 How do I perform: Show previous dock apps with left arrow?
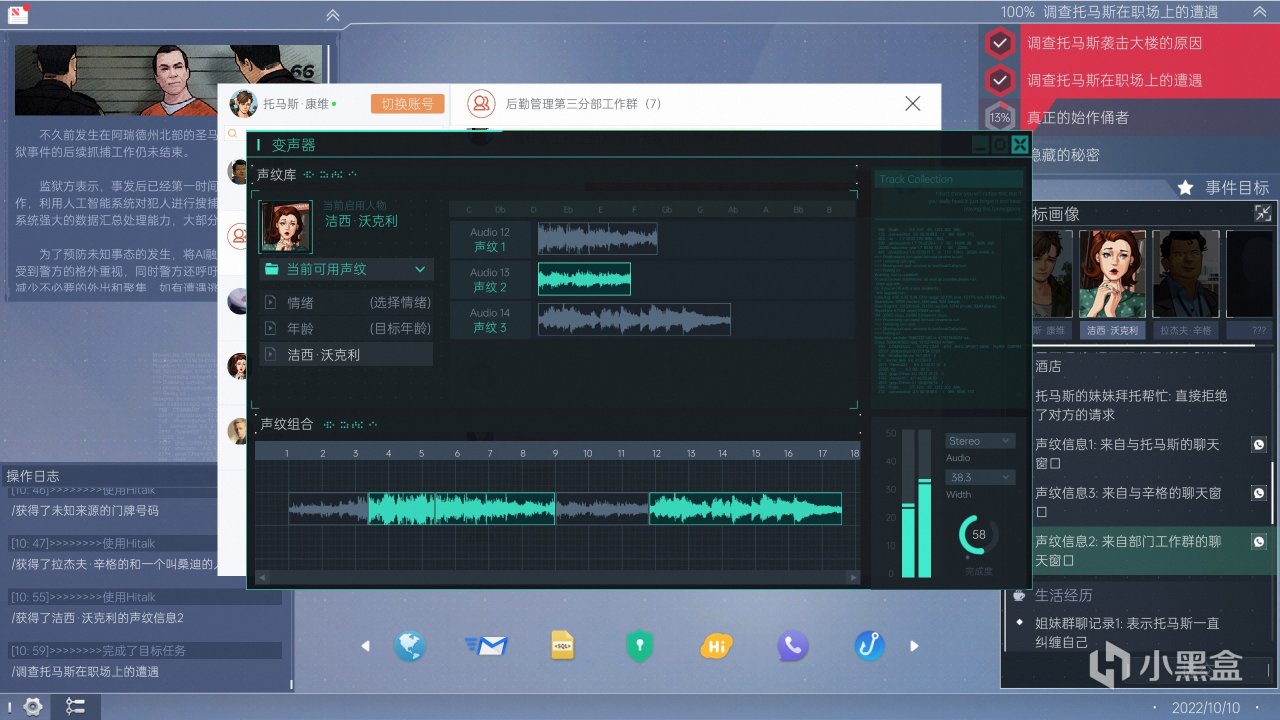point(366,646)
